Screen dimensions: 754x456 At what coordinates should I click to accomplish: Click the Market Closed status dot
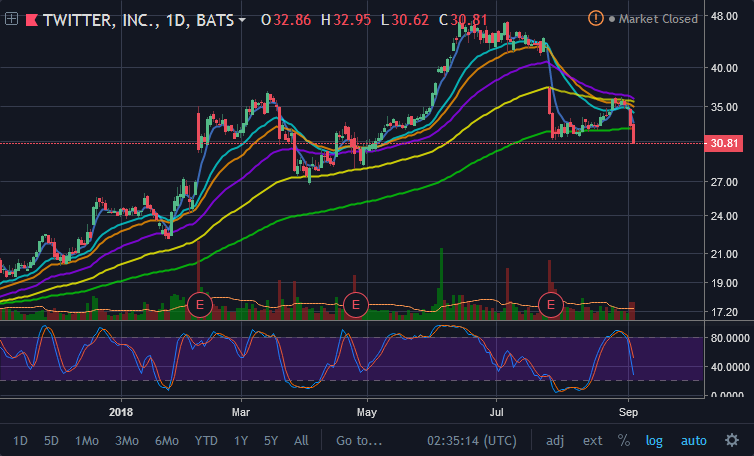tap(612, 19)
